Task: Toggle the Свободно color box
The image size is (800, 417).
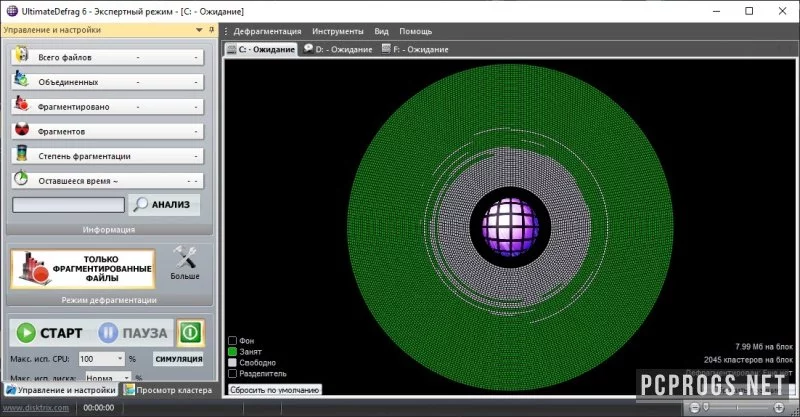Action: pos(233,362)
